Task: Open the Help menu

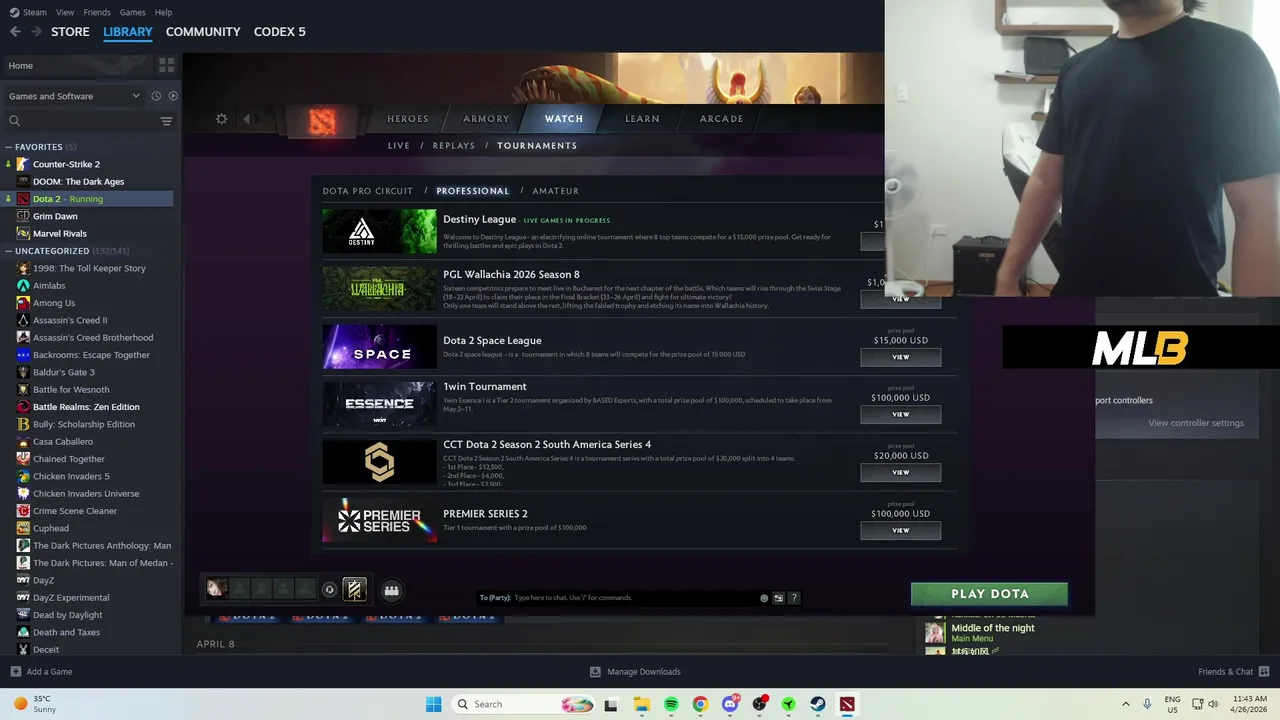Action: pos(163,12)
